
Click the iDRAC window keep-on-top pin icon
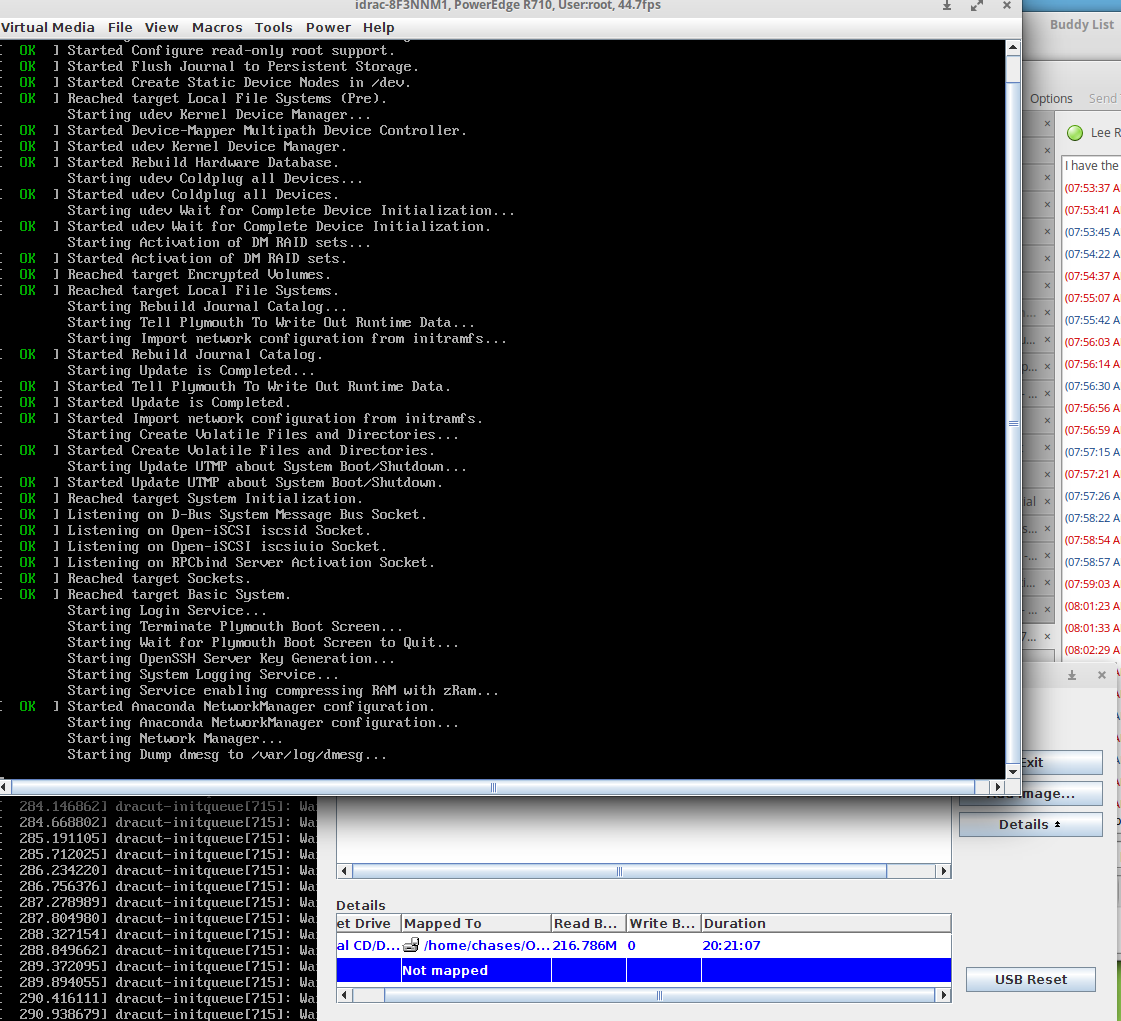tap(947, 6)
